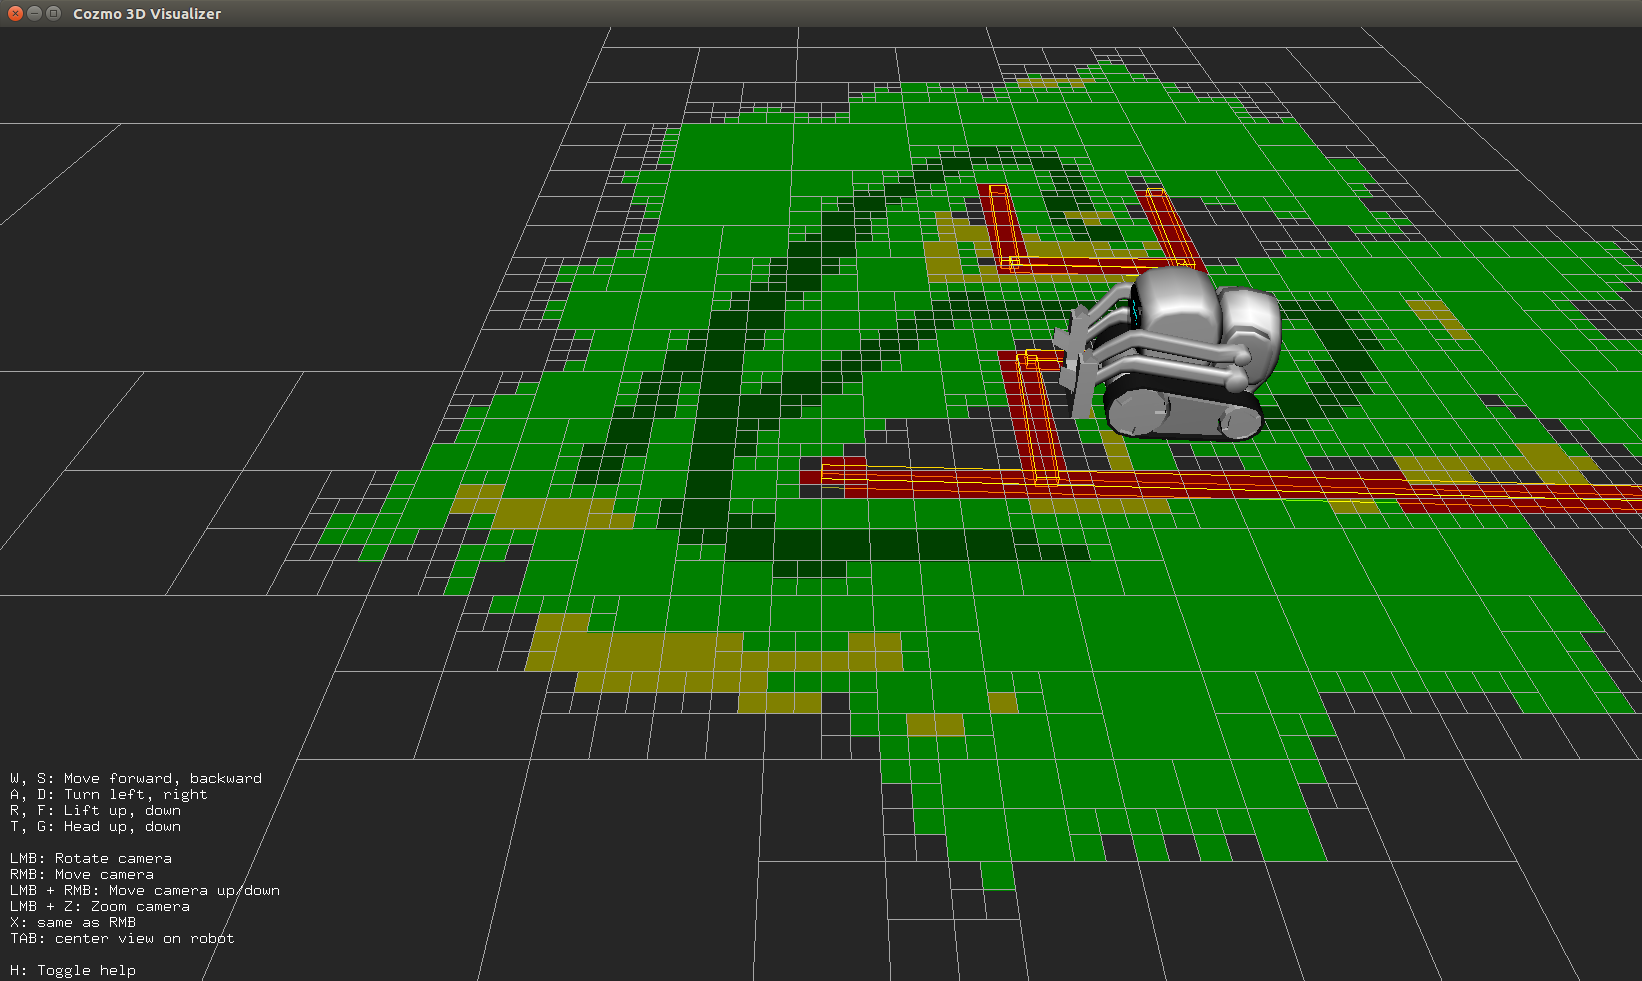Minimize the Cozmo 3D Visualizer window

pyautogui.click(x=34, y=13)
